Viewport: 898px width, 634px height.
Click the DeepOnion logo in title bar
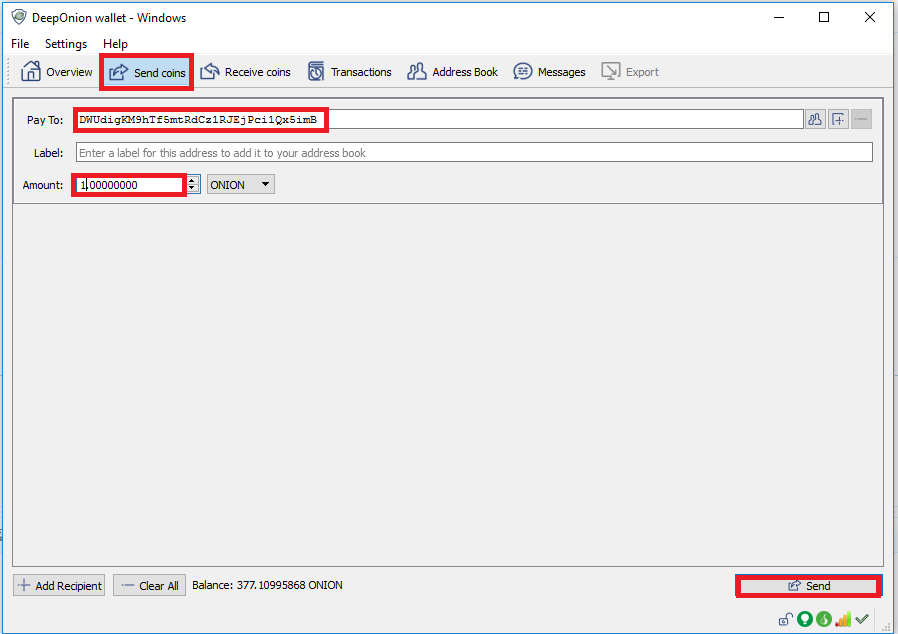click(19, 17)
